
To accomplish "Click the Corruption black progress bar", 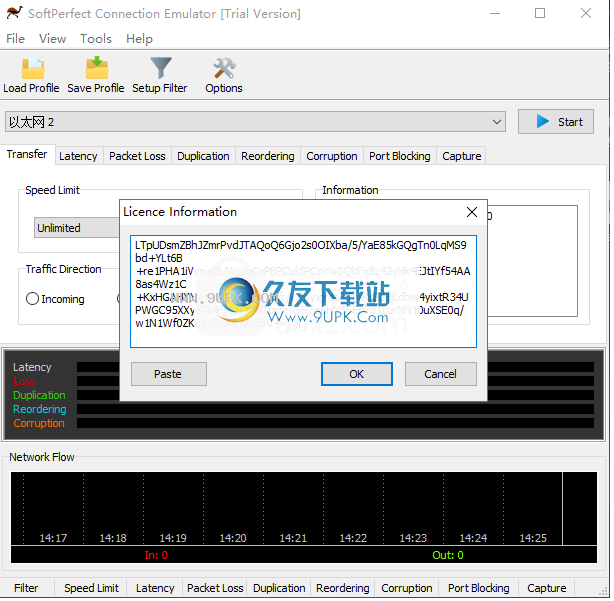I will click(x=335, y=424).
